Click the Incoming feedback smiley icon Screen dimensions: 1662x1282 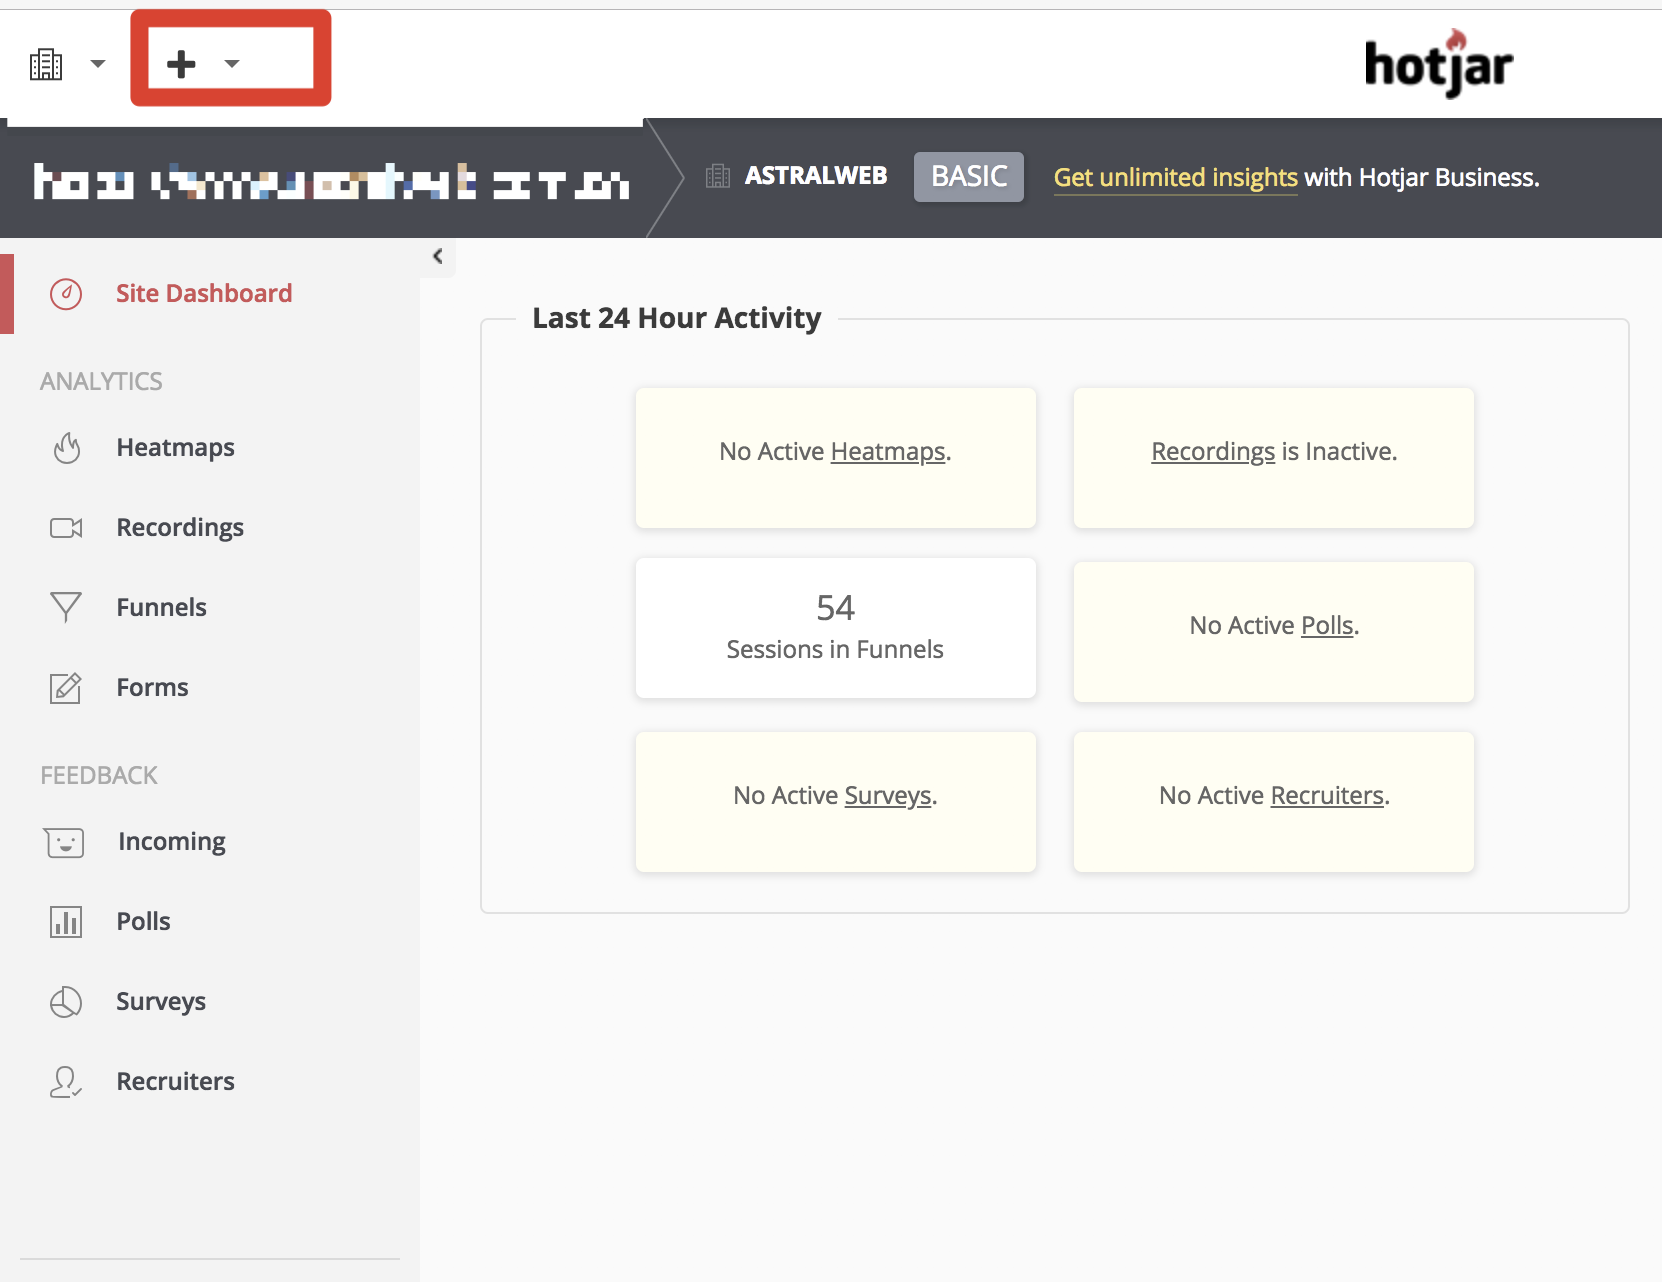pyautogui.click(x=65, y=842)
